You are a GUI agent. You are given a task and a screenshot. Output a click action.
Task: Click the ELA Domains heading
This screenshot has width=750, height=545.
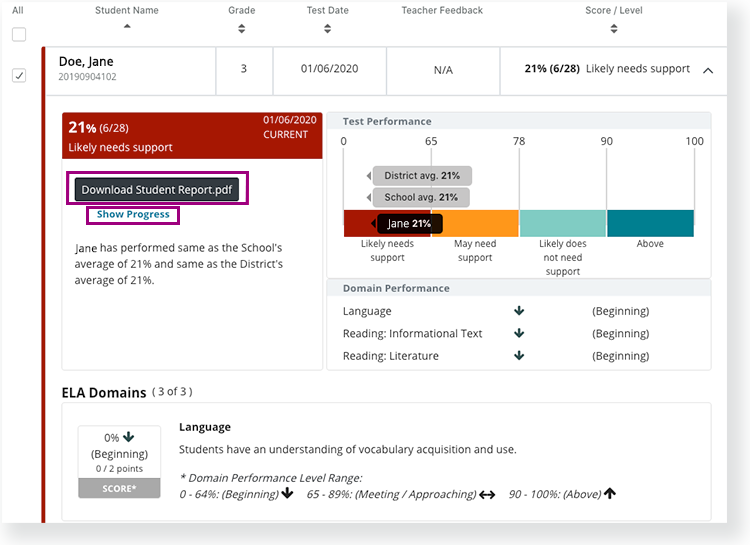coord(104,393)
